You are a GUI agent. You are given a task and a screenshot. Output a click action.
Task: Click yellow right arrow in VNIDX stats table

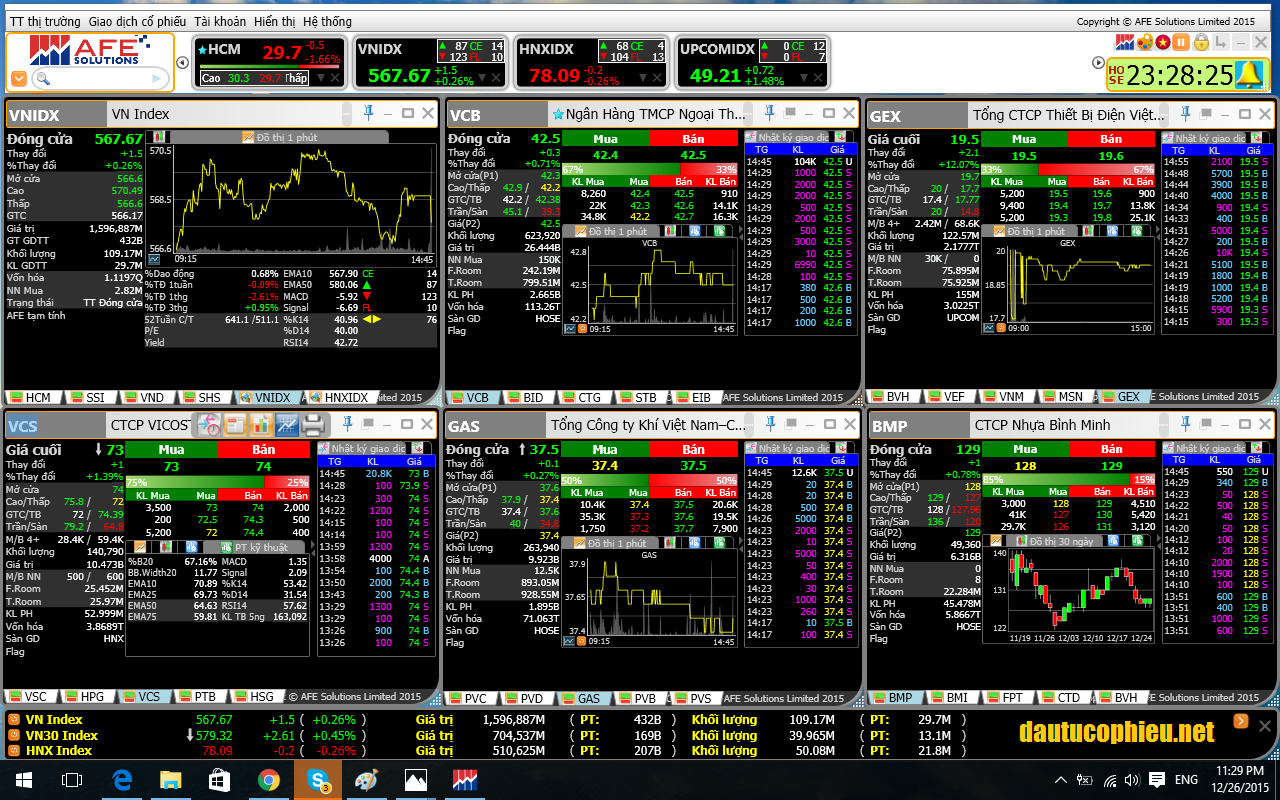click(377, 319)
